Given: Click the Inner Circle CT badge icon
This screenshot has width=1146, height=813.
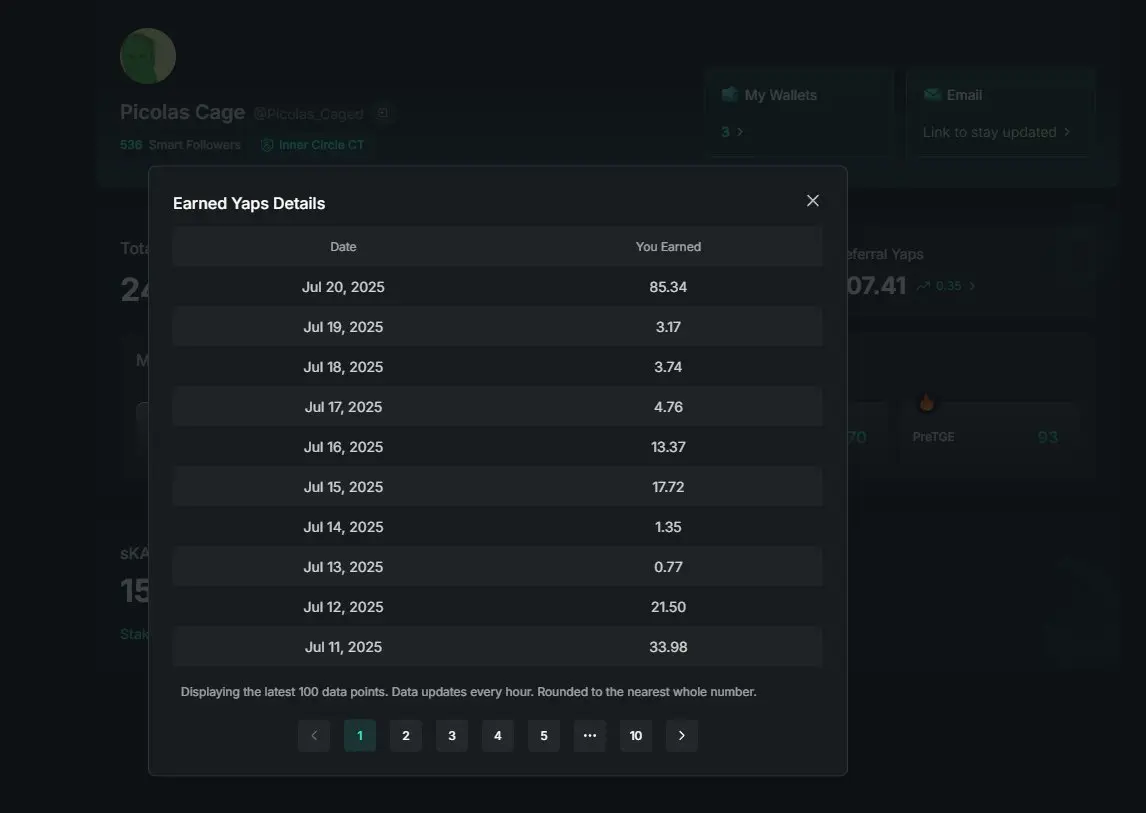Looking at the screenshot, I should coord(267,145).
